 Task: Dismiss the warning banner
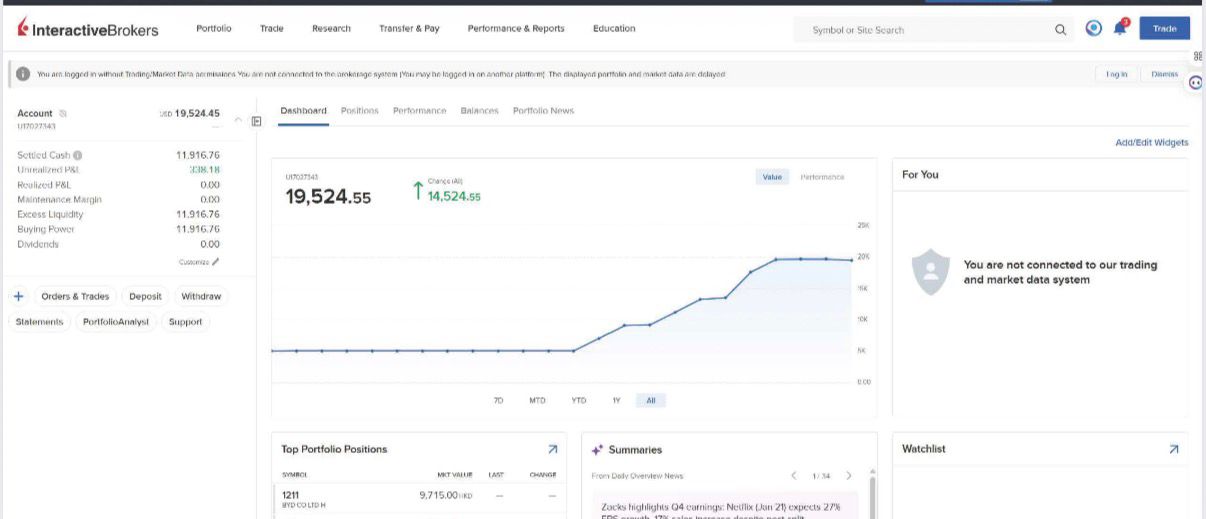point(1164,74)
